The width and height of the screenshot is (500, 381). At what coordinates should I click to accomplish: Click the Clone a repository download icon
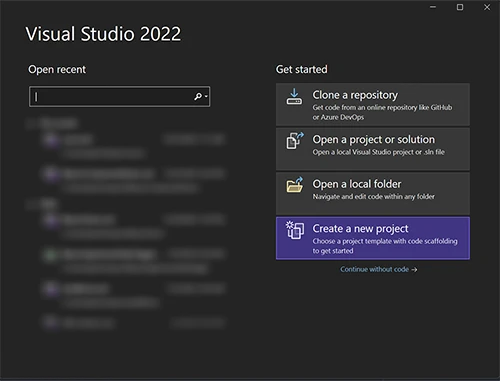click(x=294, y=97)
